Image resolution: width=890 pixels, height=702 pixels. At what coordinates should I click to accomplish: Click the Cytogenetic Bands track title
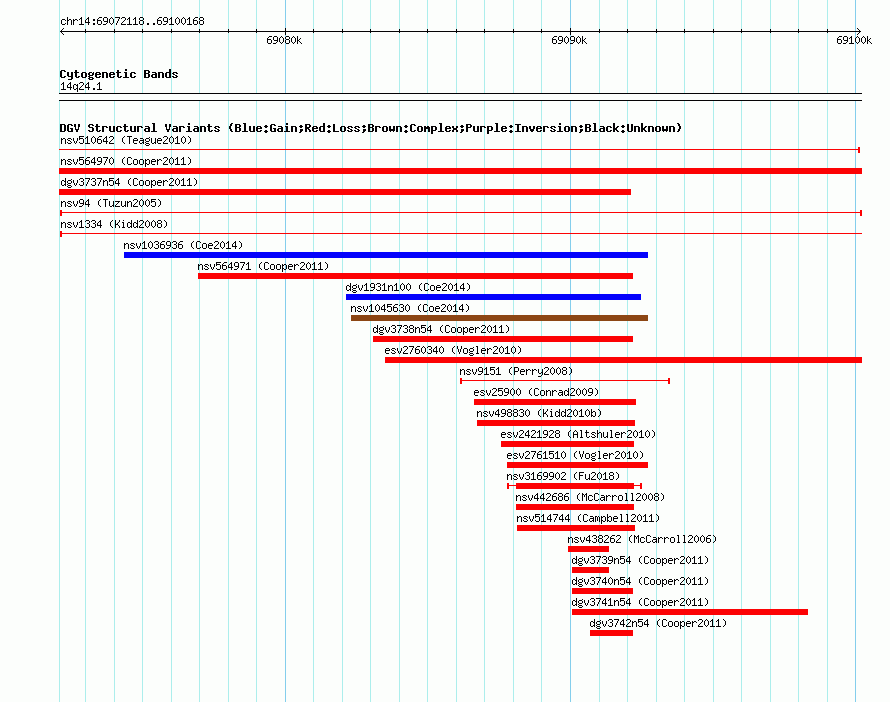coord(119,74)
